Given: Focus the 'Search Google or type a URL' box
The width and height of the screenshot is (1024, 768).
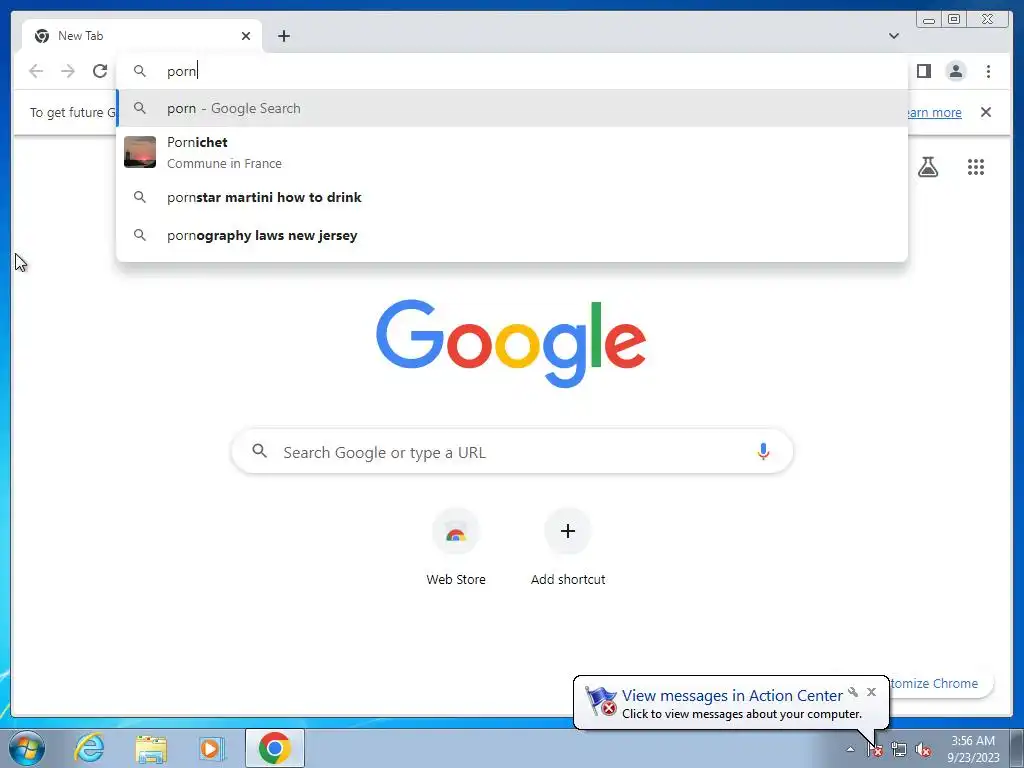Looking at the screenshot, I should 512,452.
